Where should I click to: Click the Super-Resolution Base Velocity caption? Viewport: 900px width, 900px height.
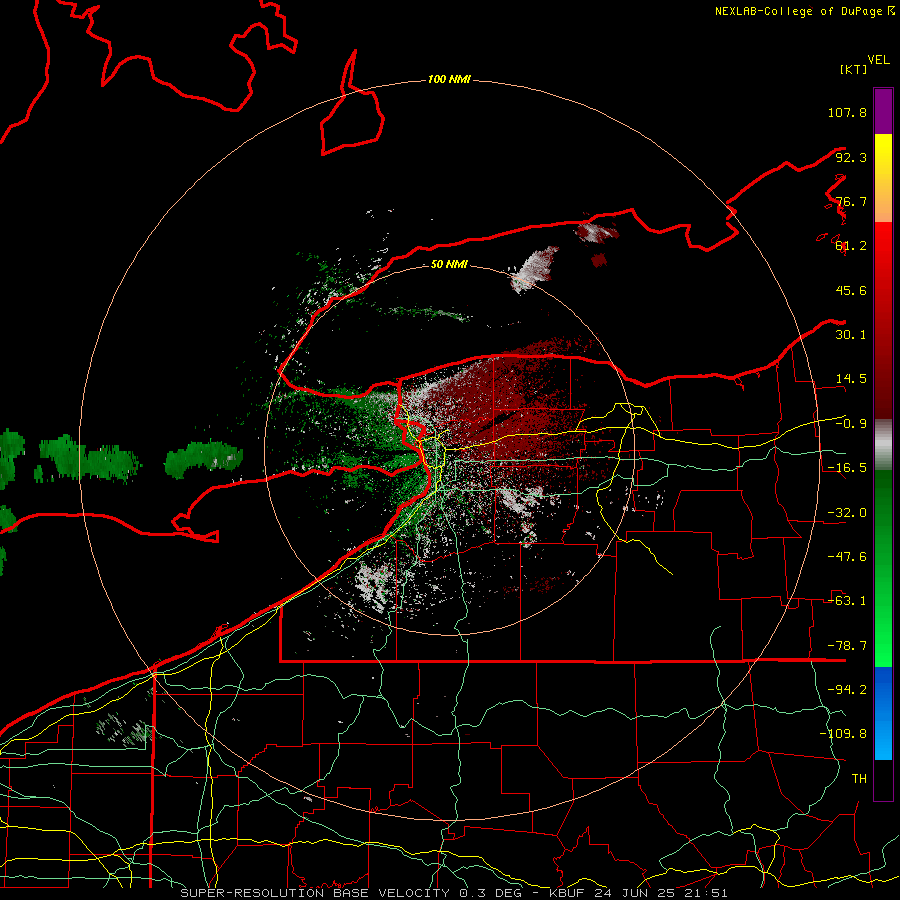[x=454, y=893]
